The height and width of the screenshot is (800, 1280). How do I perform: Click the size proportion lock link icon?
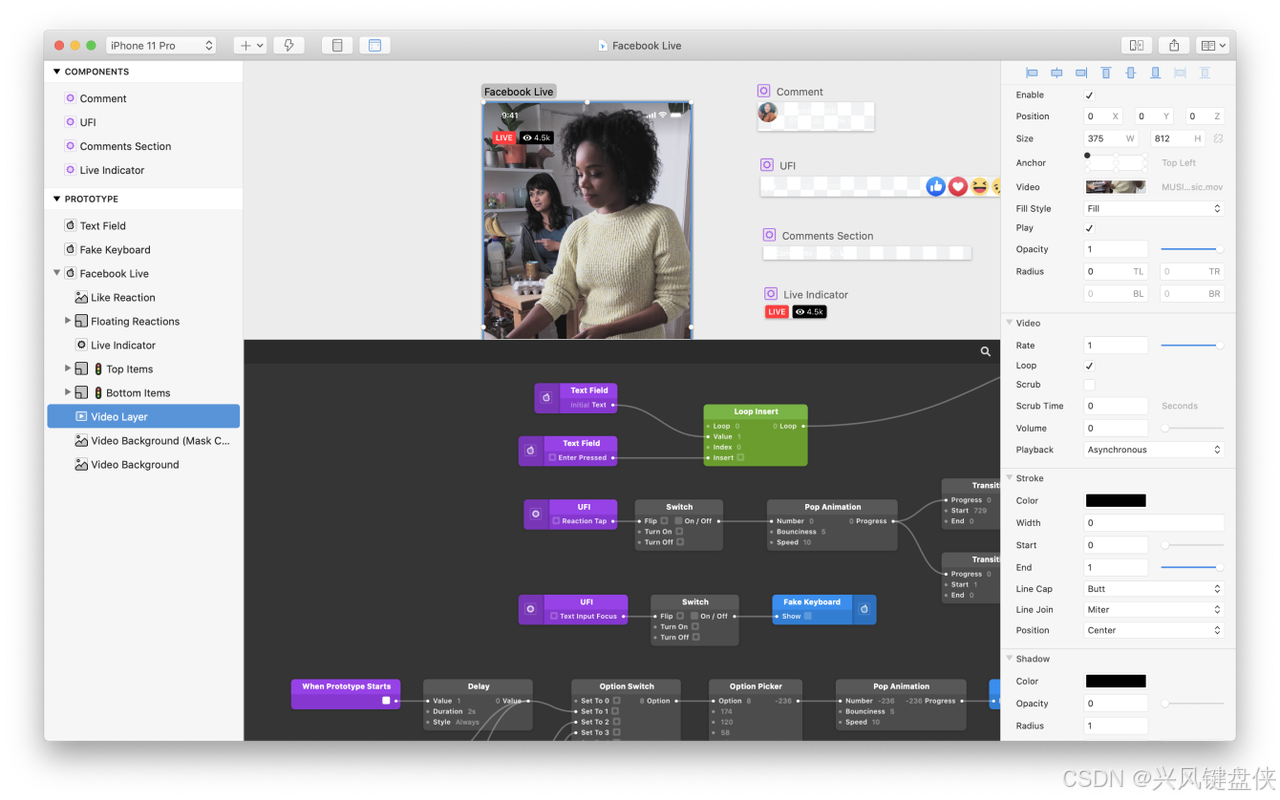[x=1218, y=139]
